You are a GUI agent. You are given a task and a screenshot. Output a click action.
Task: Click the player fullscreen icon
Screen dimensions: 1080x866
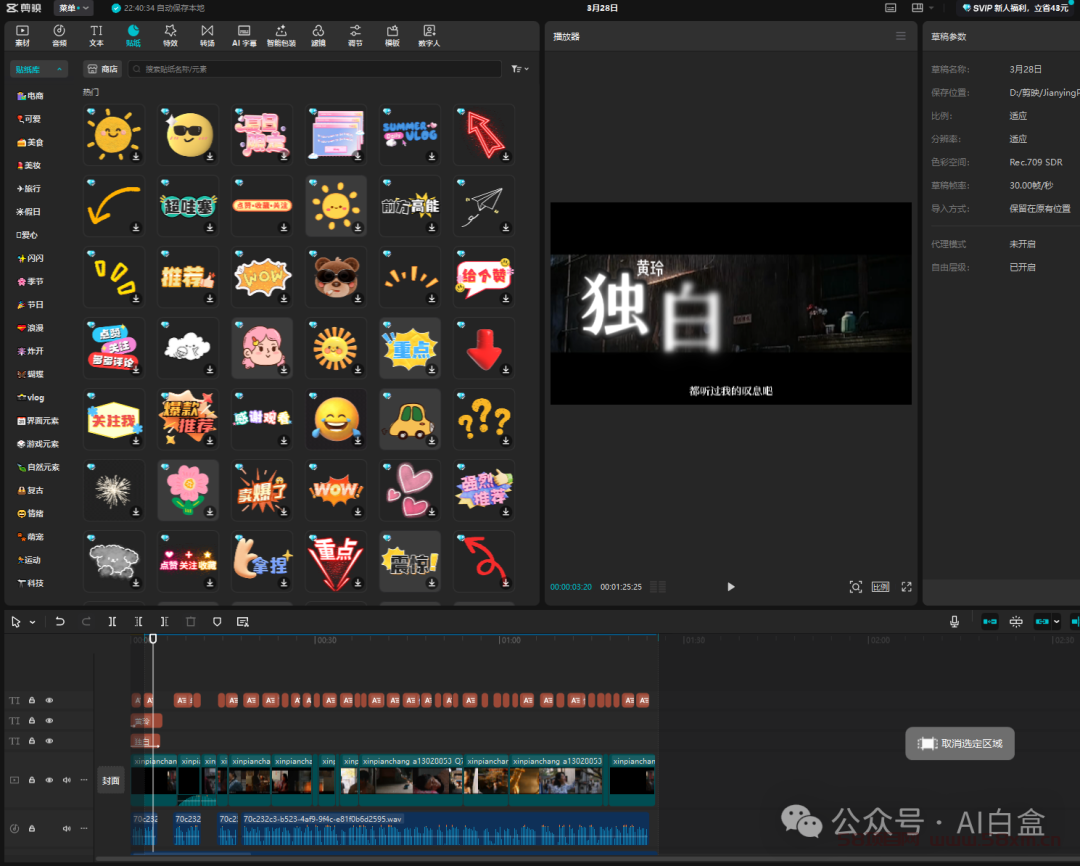(x=906, y=587)
